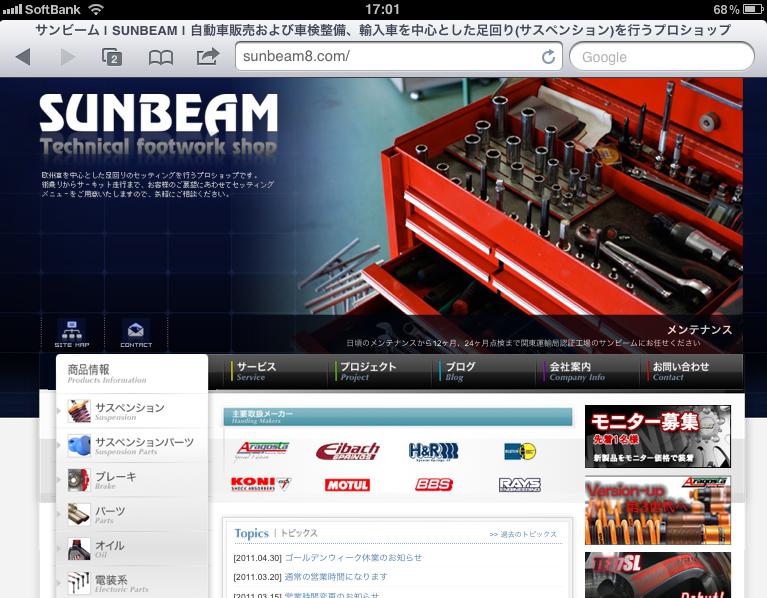
Task: Click the SUNBEAM logo
Action: (x=158, y=114)
